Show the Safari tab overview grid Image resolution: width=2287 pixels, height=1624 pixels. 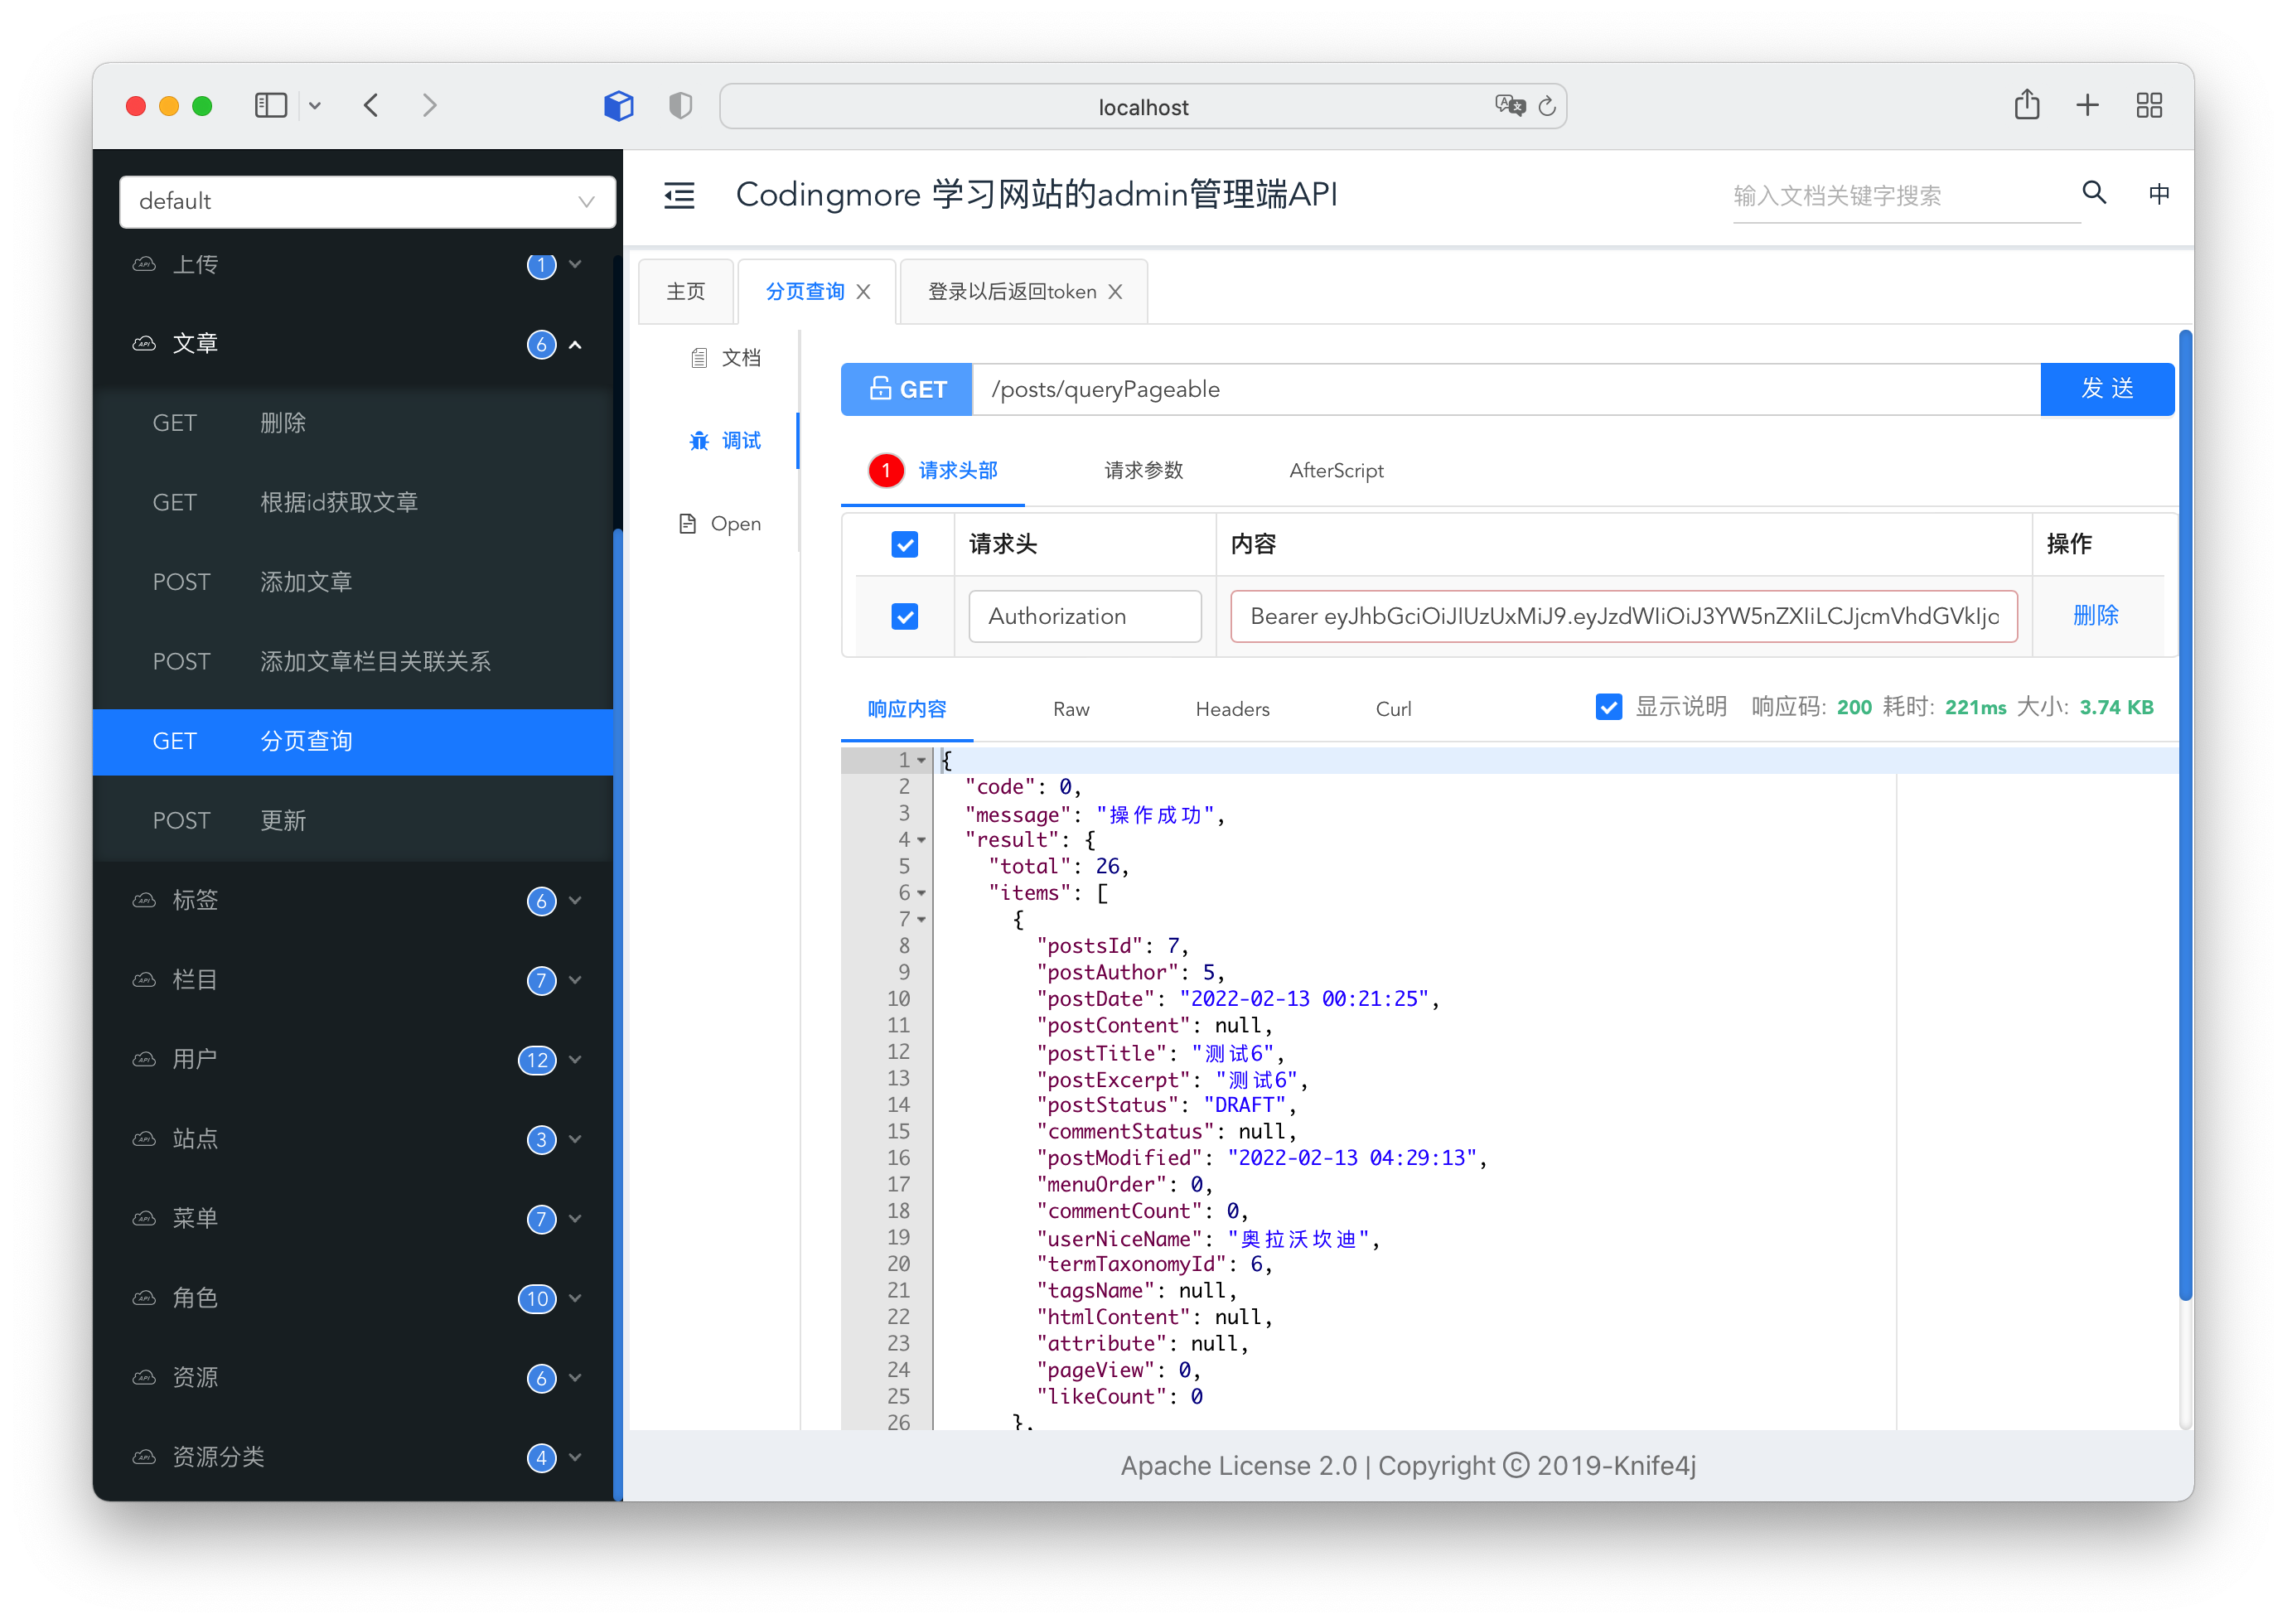coord(2149,106)
